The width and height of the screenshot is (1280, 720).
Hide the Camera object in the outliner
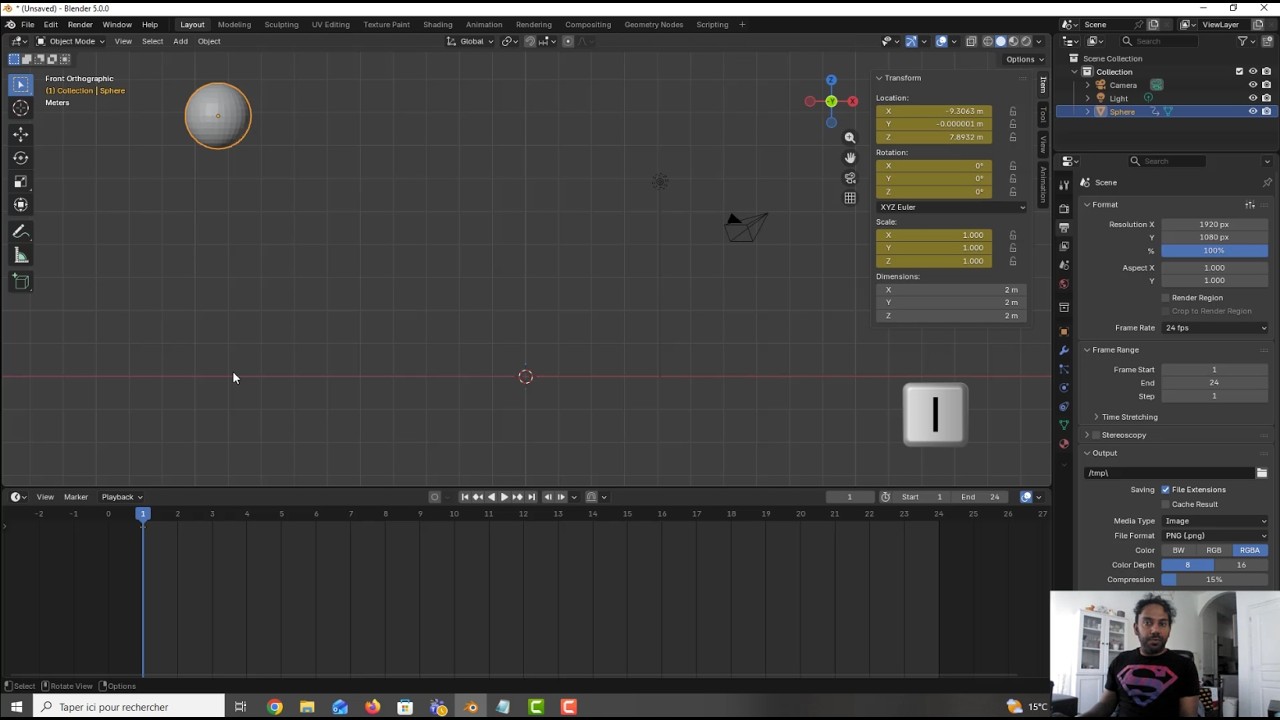[x=1253, y=85]
